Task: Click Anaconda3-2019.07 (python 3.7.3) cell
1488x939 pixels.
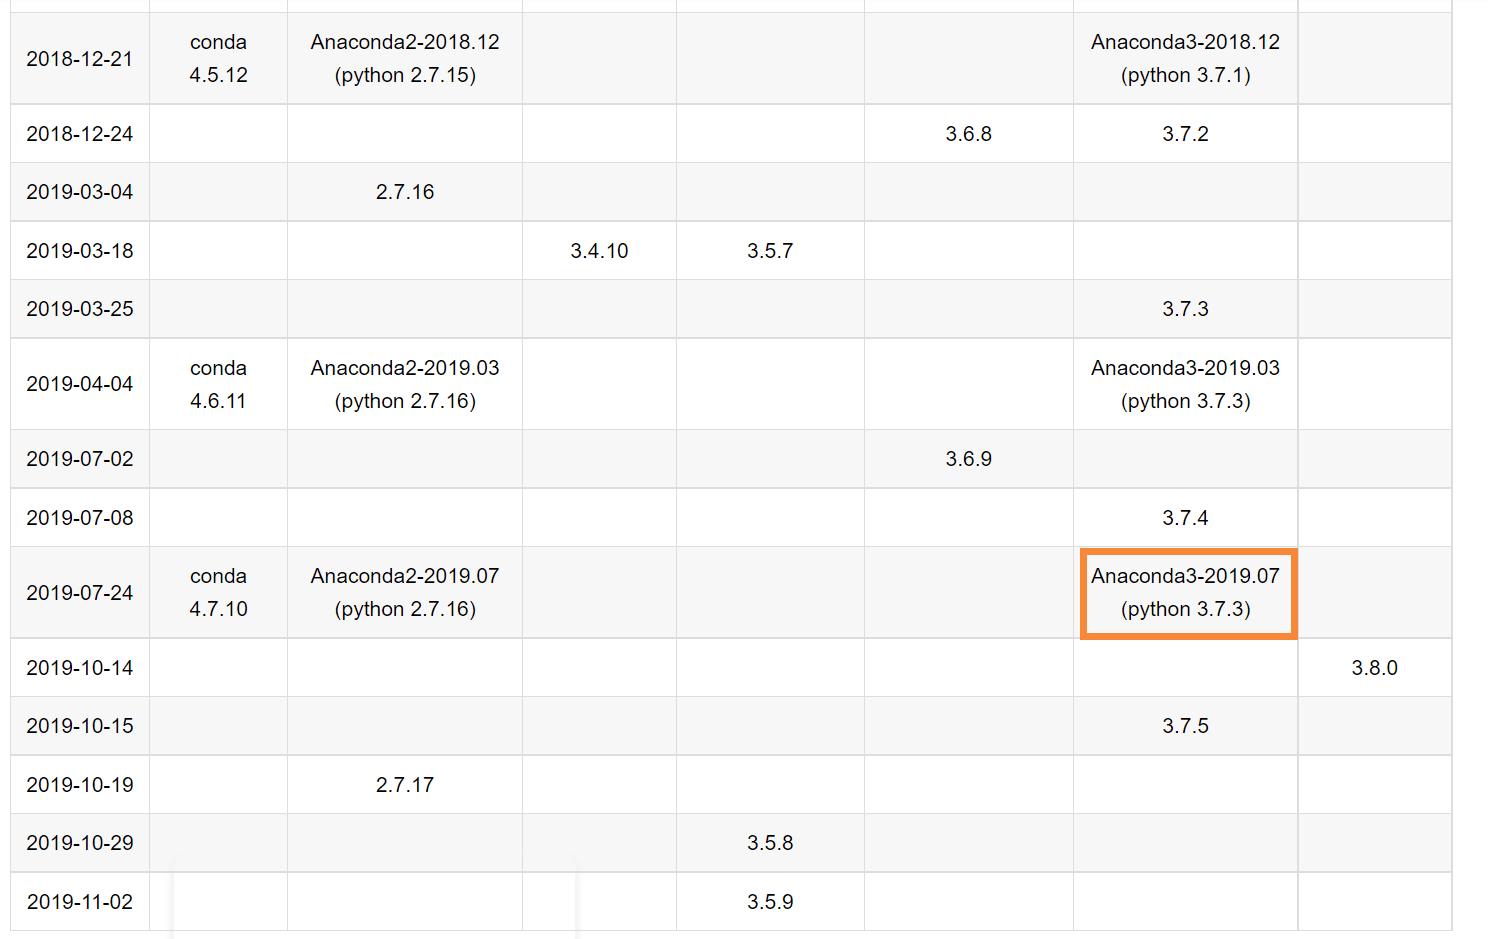Action: 1188,593
